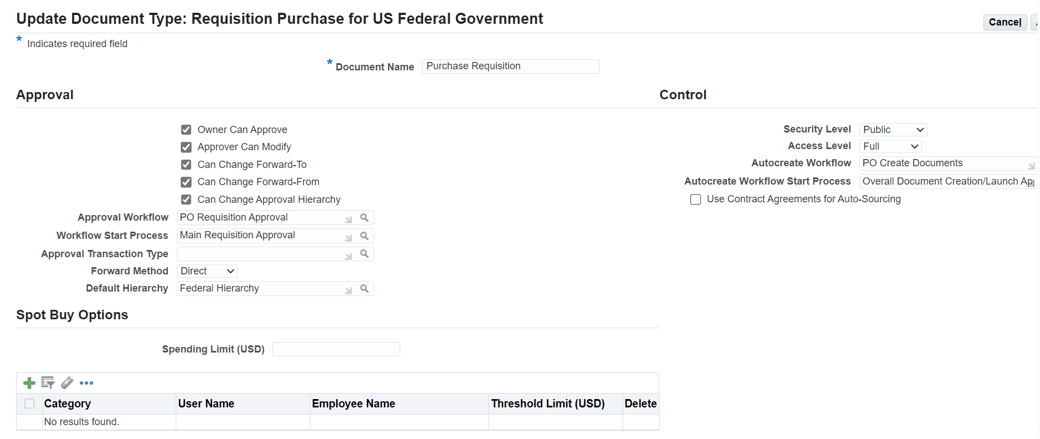
Task: Toggle Approver Can Modify checkbox
Action: (x=186, y=147)
